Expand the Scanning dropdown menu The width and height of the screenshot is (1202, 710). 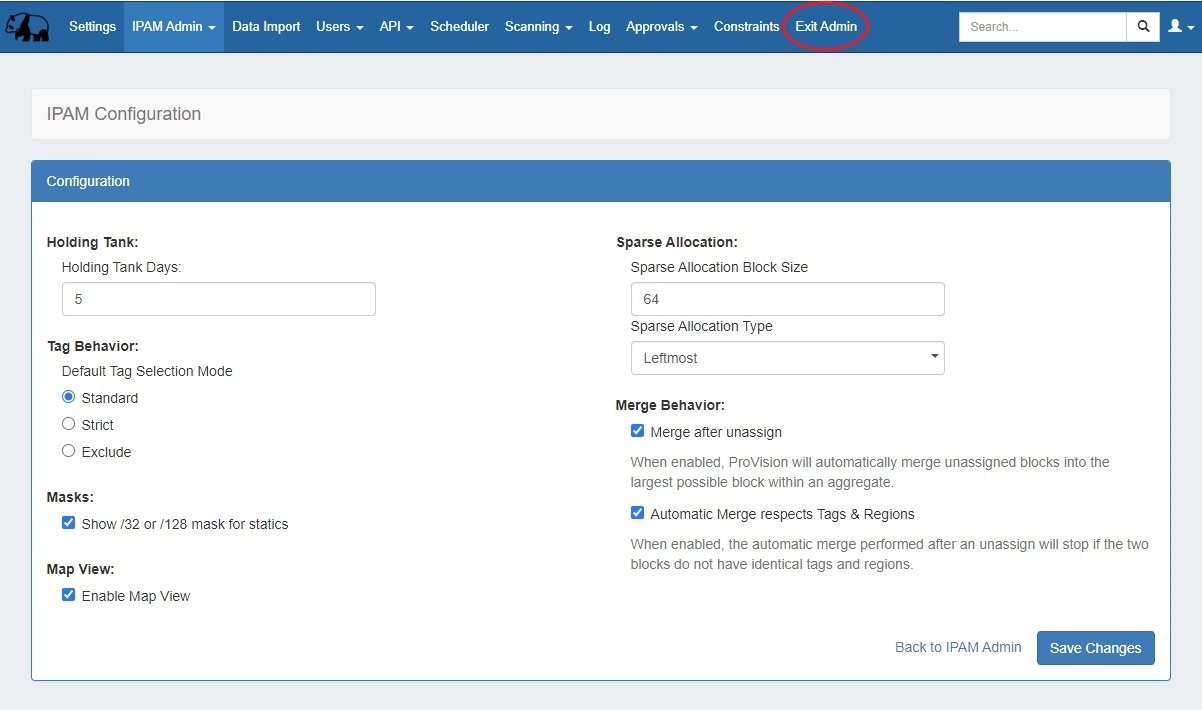point(538,27)
